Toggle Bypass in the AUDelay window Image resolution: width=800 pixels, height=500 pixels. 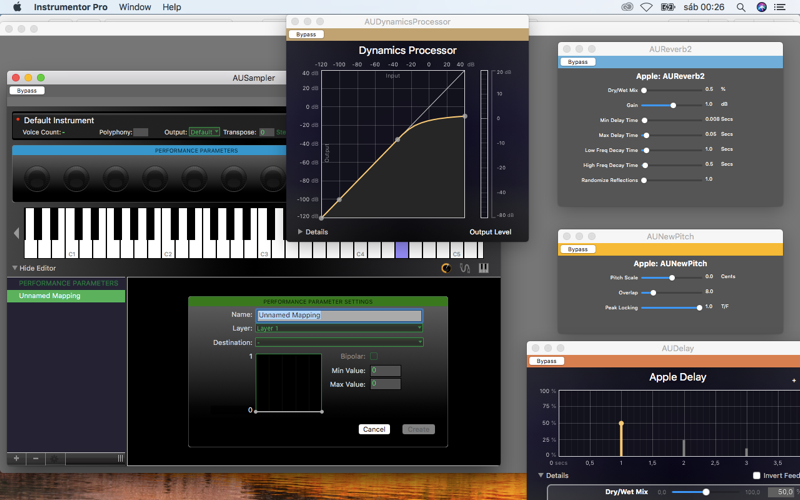point(546,361)
